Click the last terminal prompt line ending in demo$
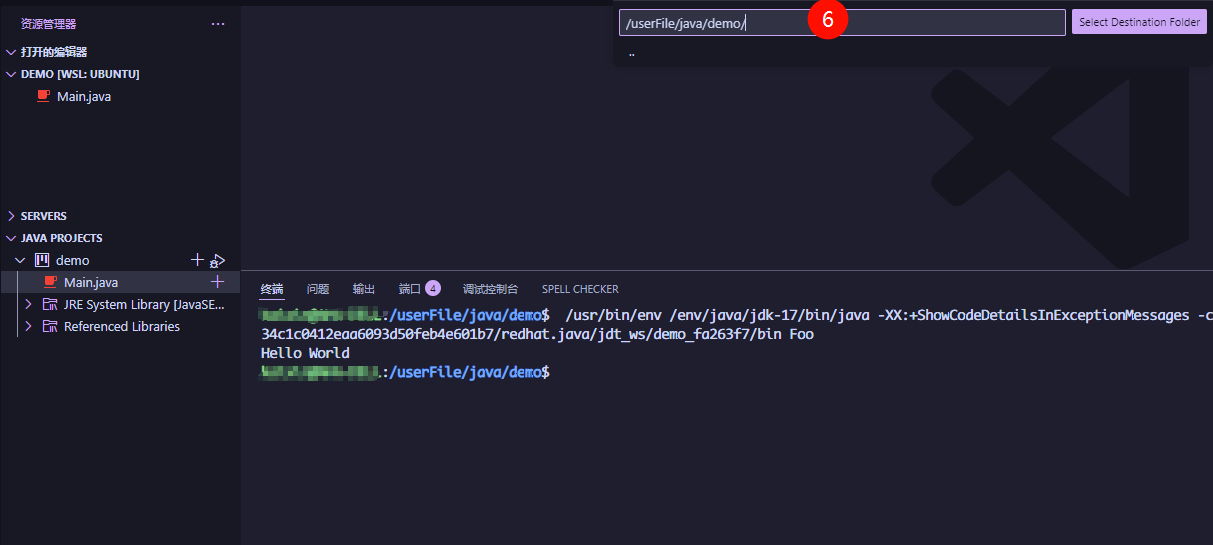1213x545 pixels. [405, 372]
